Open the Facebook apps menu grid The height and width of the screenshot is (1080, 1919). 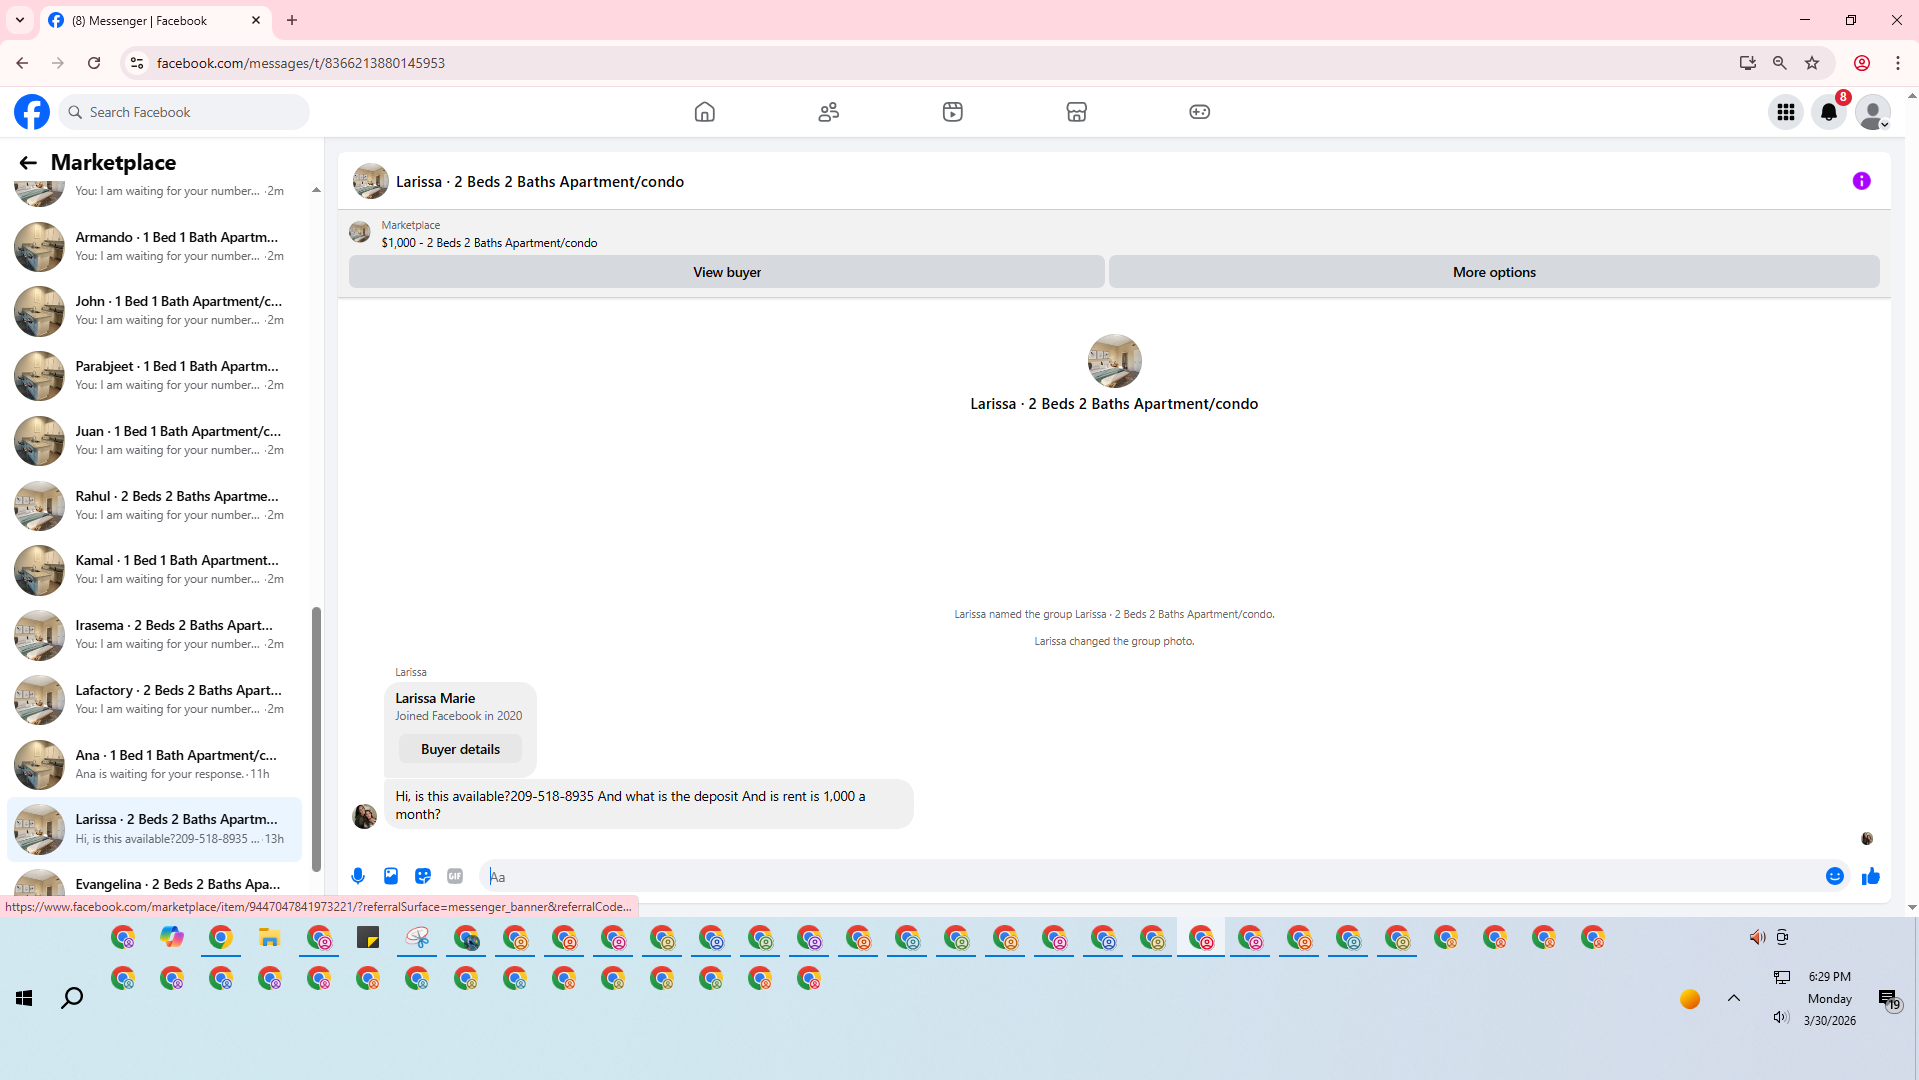click(x=1786, y=112)
